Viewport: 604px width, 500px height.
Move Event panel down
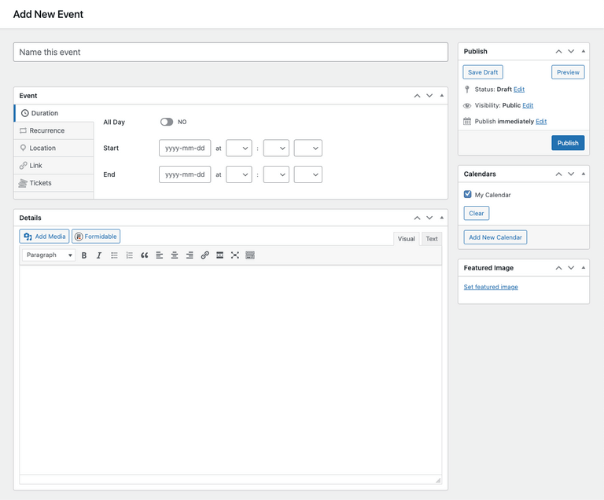[430, 96]
